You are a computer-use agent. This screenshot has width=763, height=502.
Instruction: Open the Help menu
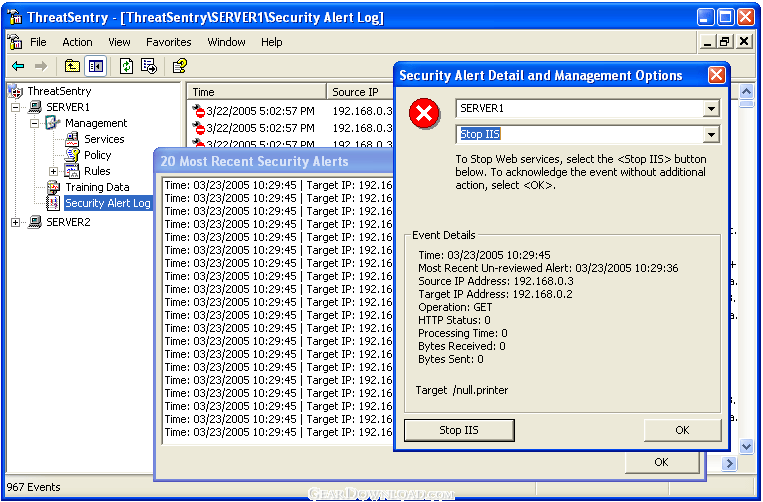tap(272, 42)
